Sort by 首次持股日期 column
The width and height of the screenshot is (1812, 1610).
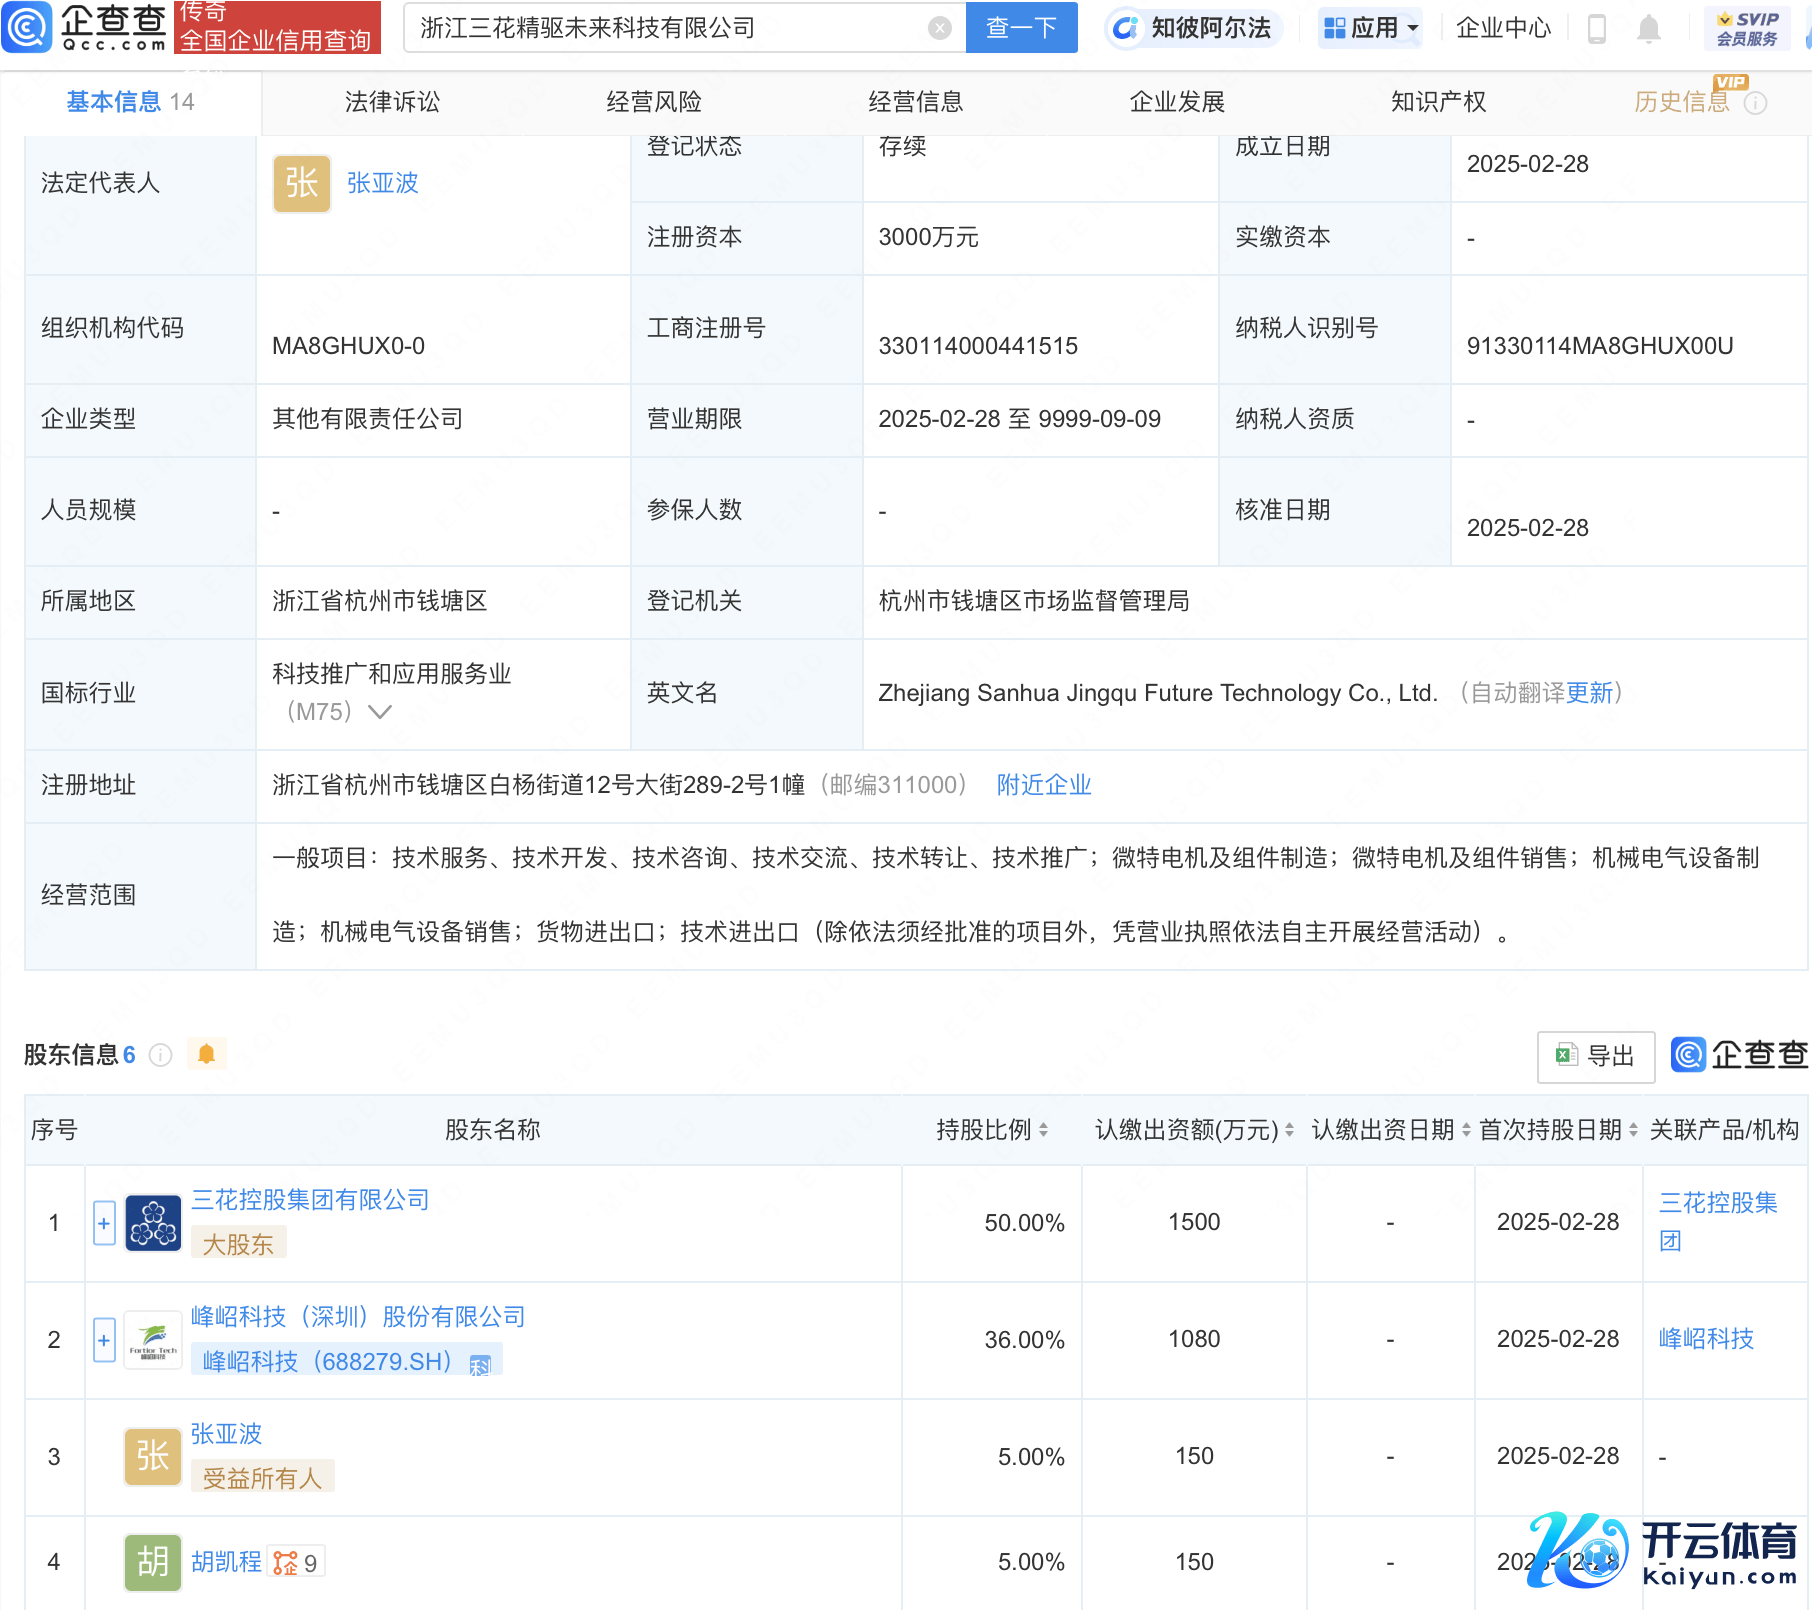coord(1633,1130)
